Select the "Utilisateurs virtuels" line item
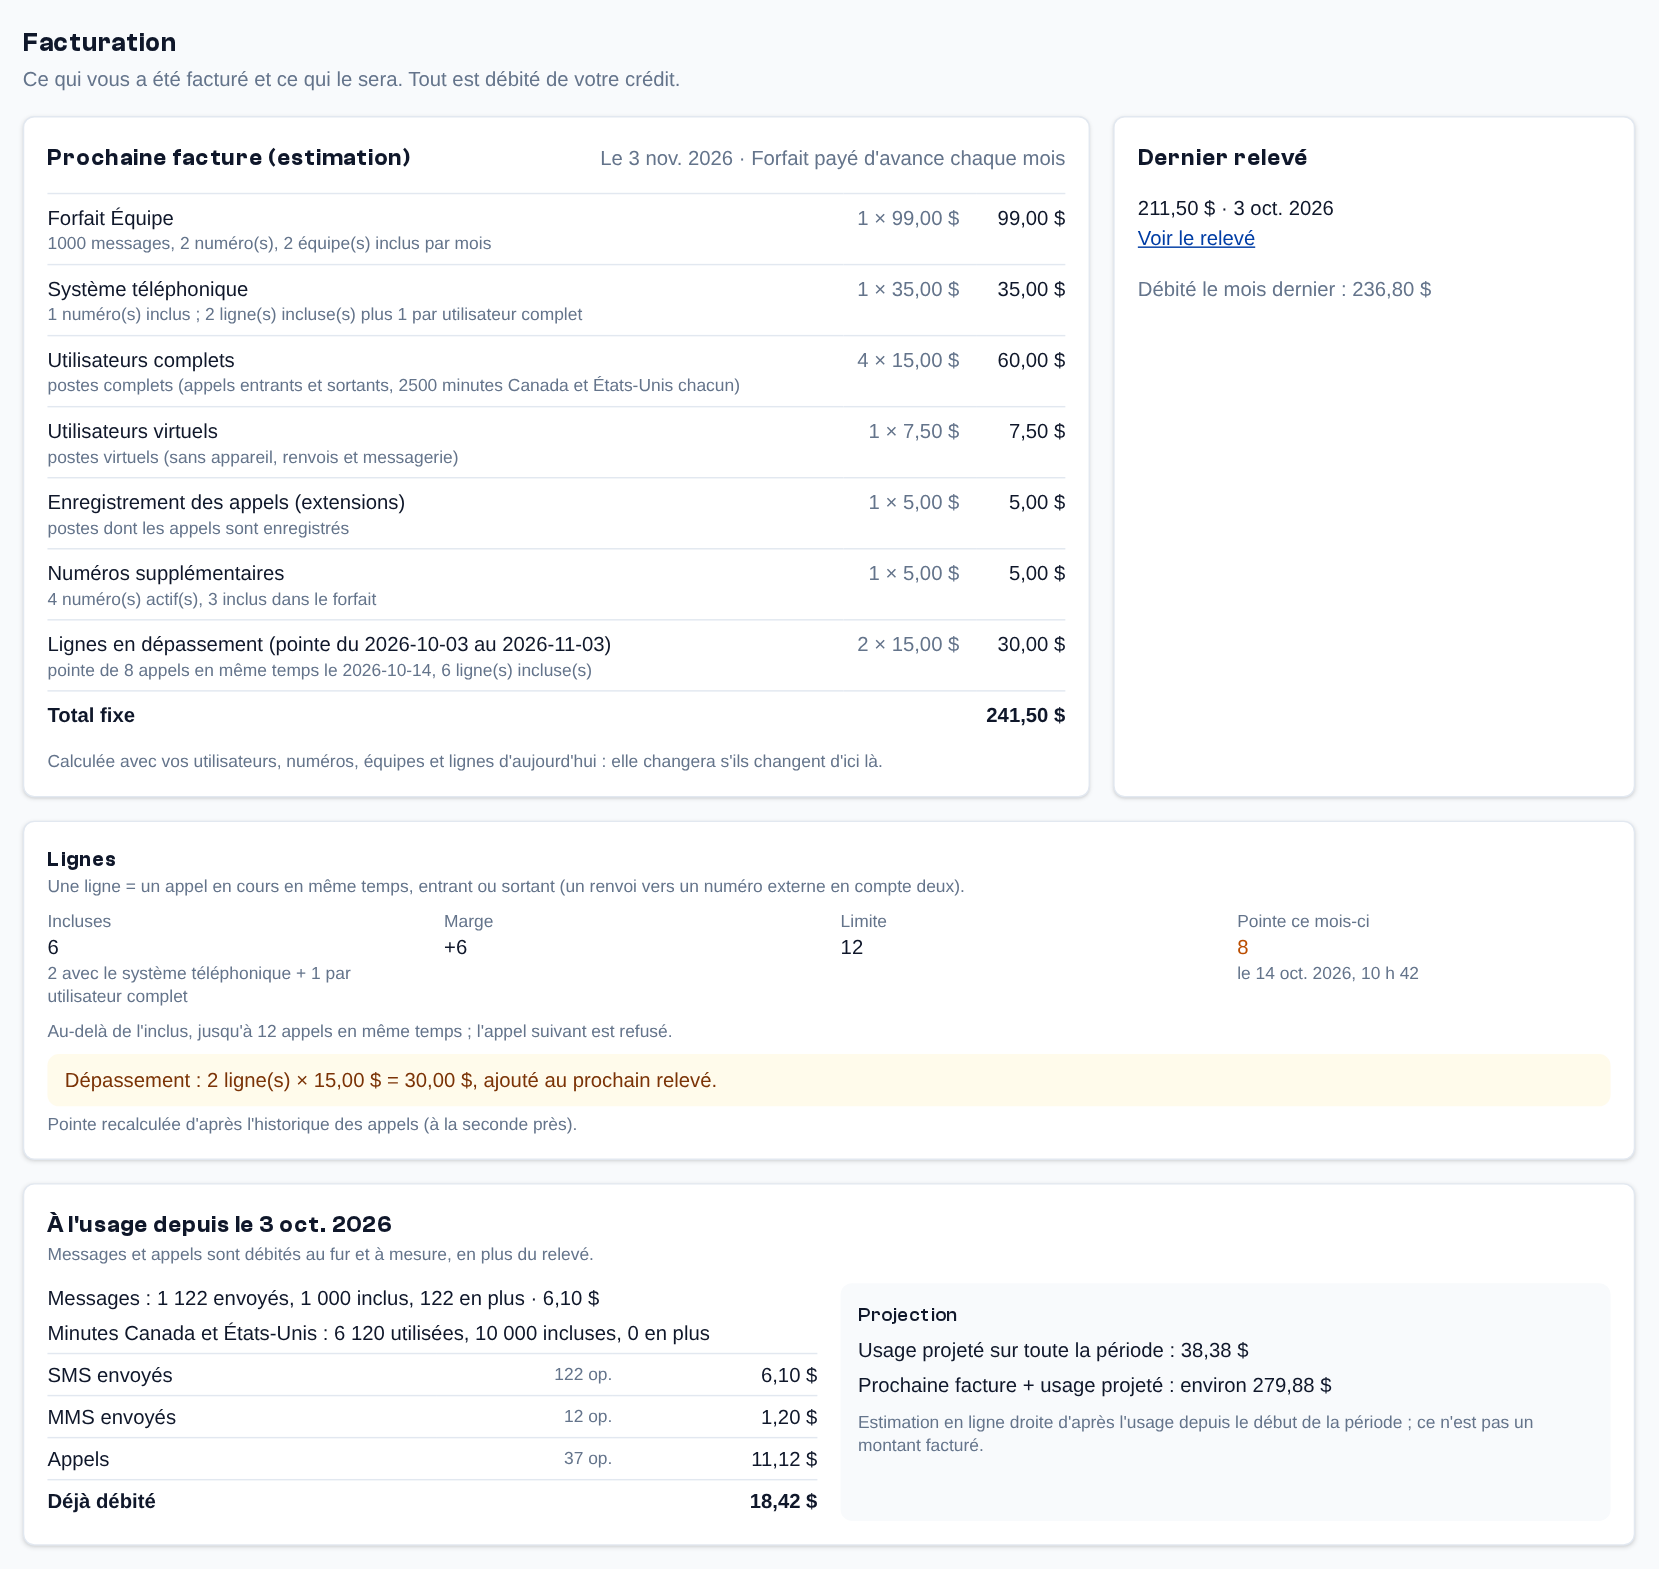This screenshot has height=1569, width=1659. point(556,442)
